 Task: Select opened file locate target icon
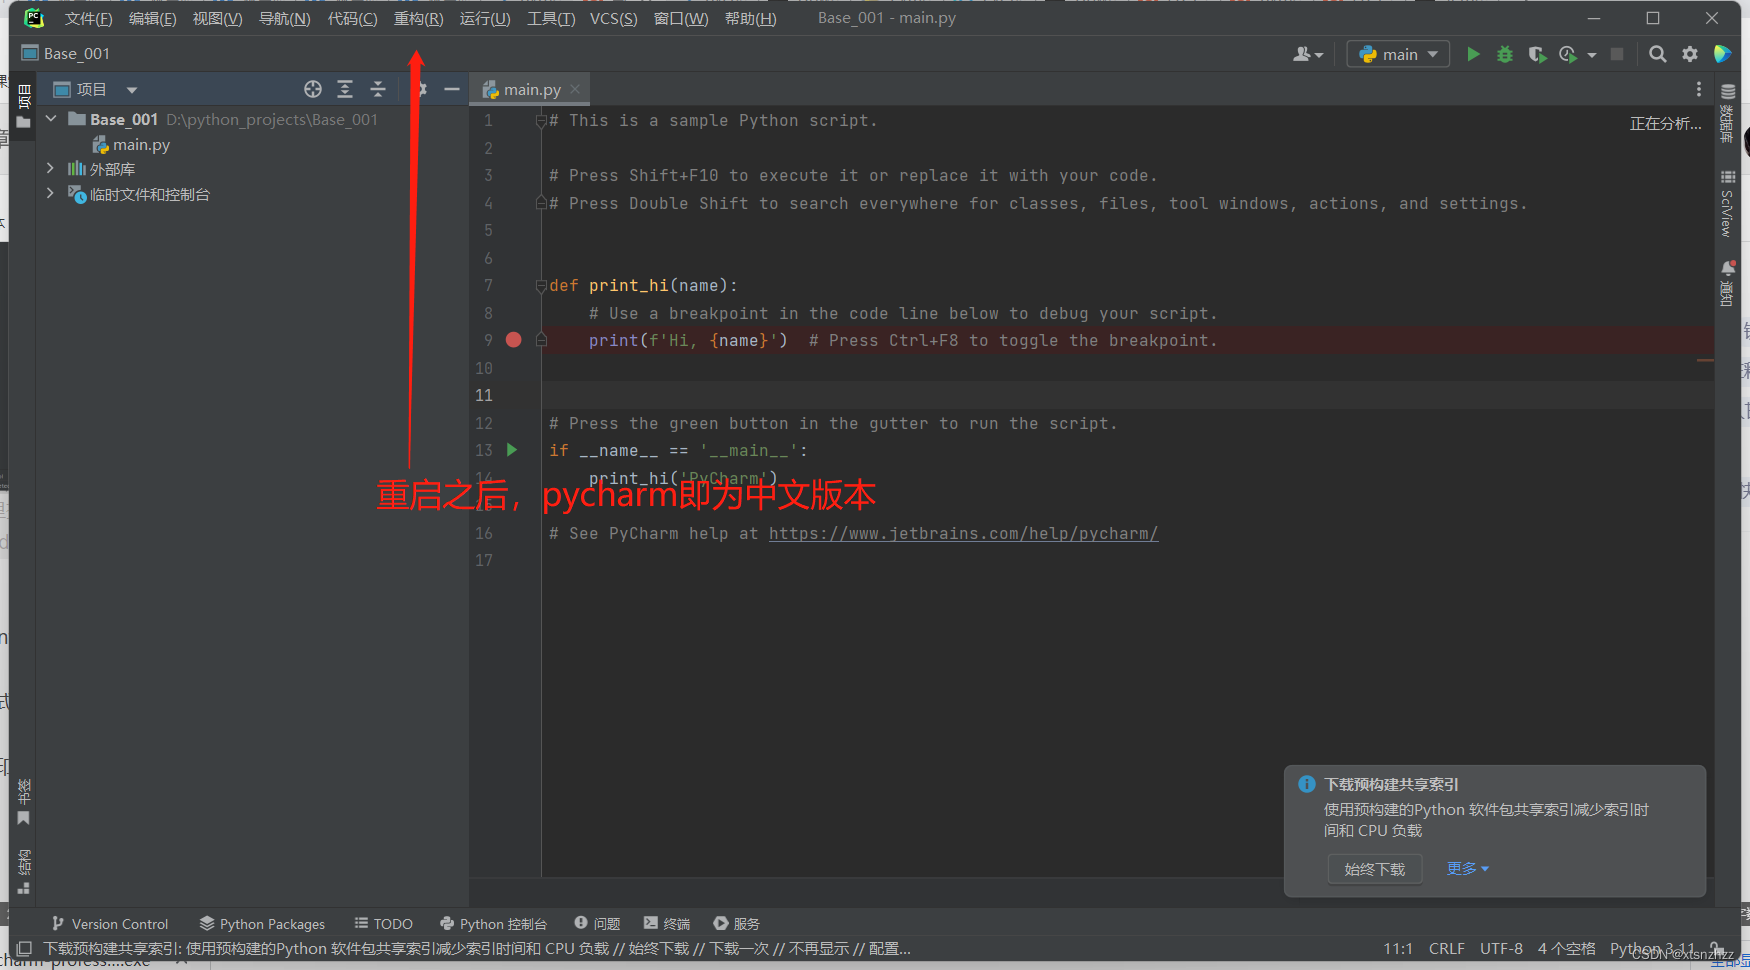point(313,89)
